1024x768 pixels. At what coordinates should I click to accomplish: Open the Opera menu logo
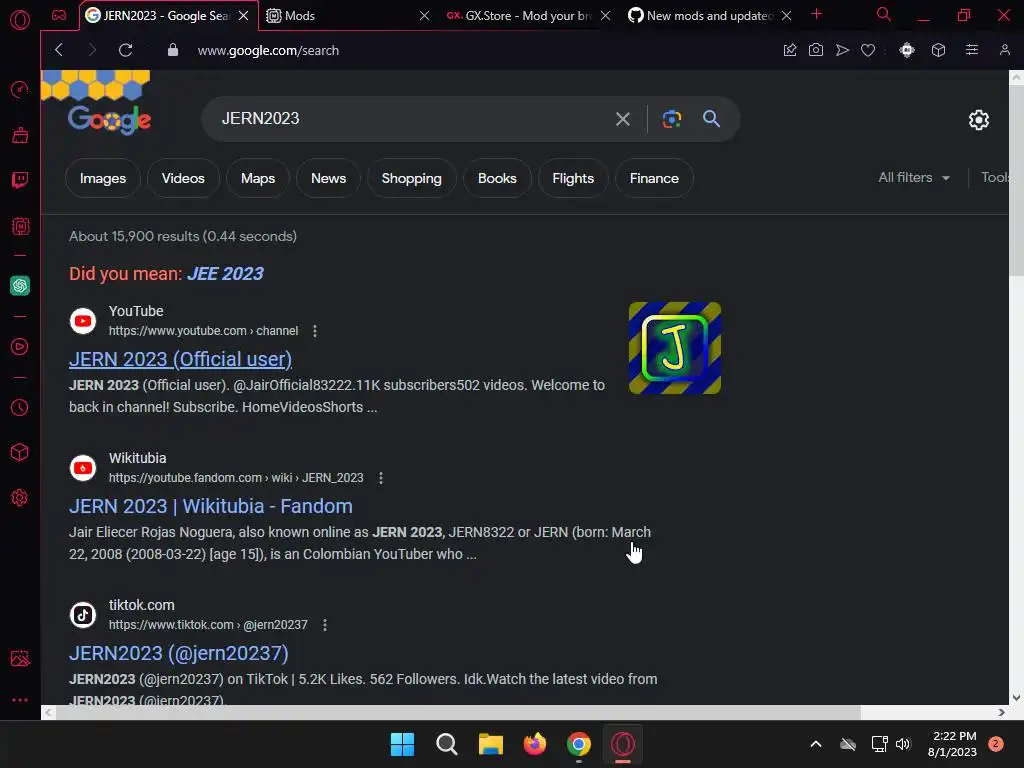click(x=20, y=20)
